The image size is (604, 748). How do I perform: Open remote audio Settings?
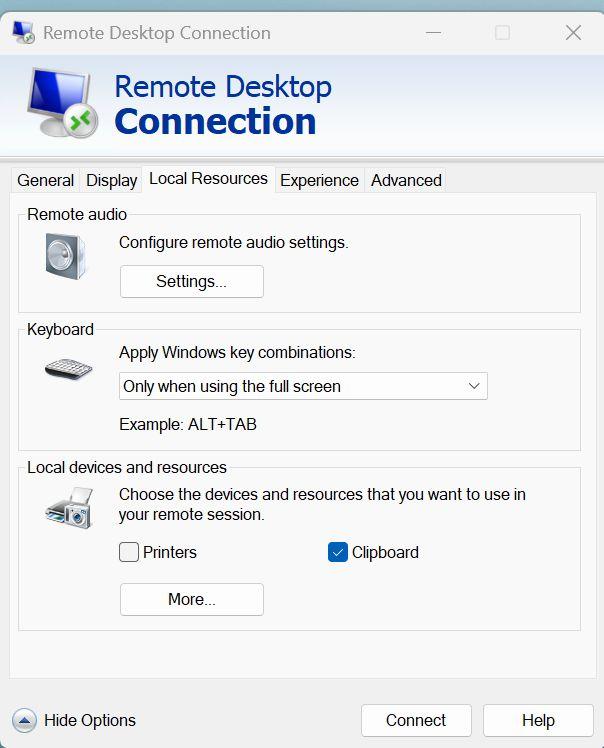(191, 282)
